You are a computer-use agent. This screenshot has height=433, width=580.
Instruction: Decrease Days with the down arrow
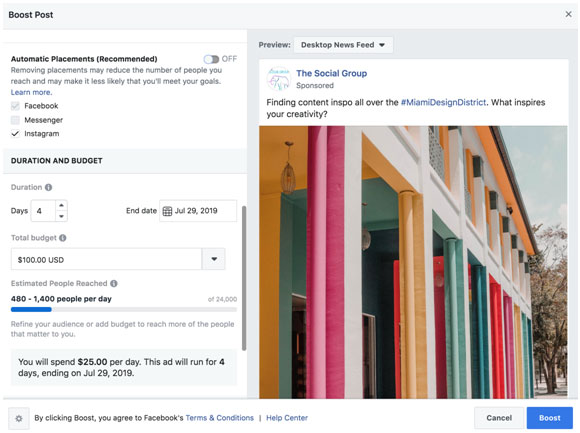(x=61, y=216)
